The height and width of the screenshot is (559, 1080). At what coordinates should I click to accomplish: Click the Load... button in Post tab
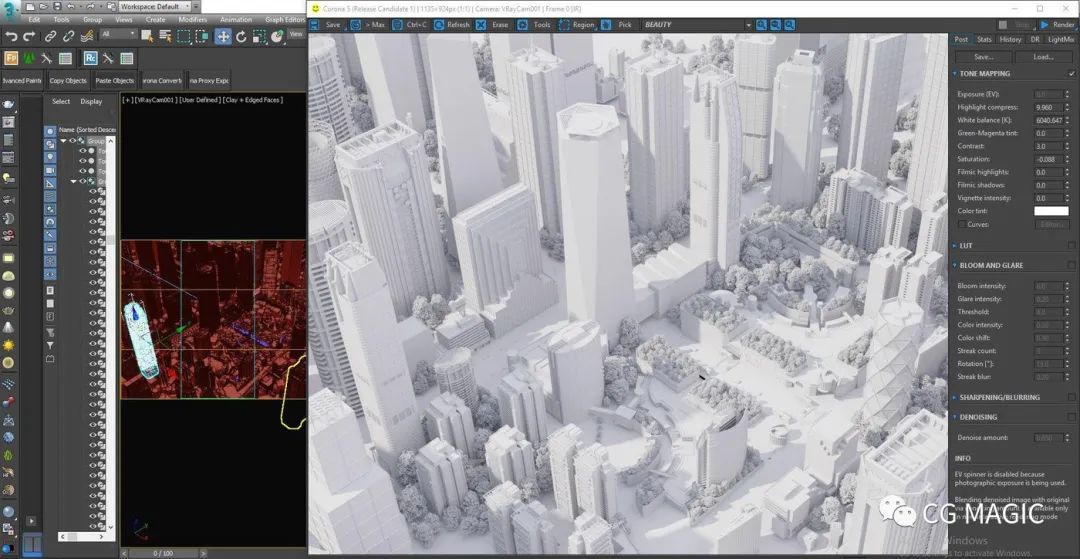(x=1043, y=56)
